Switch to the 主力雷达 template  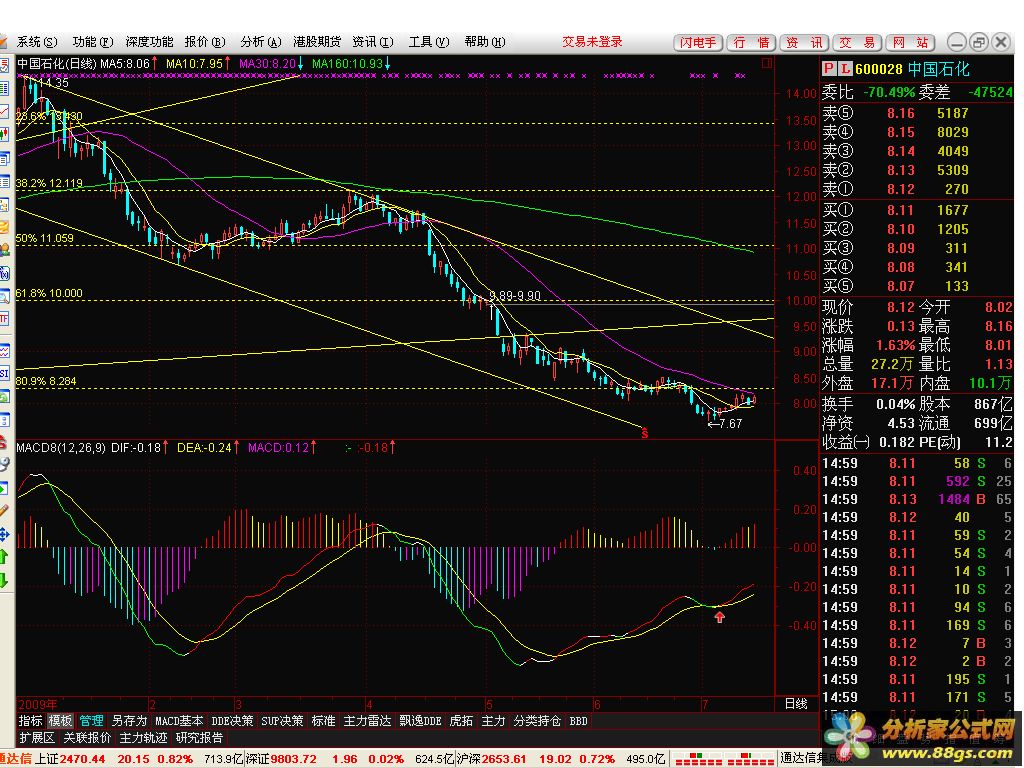[x=367, y=721]
